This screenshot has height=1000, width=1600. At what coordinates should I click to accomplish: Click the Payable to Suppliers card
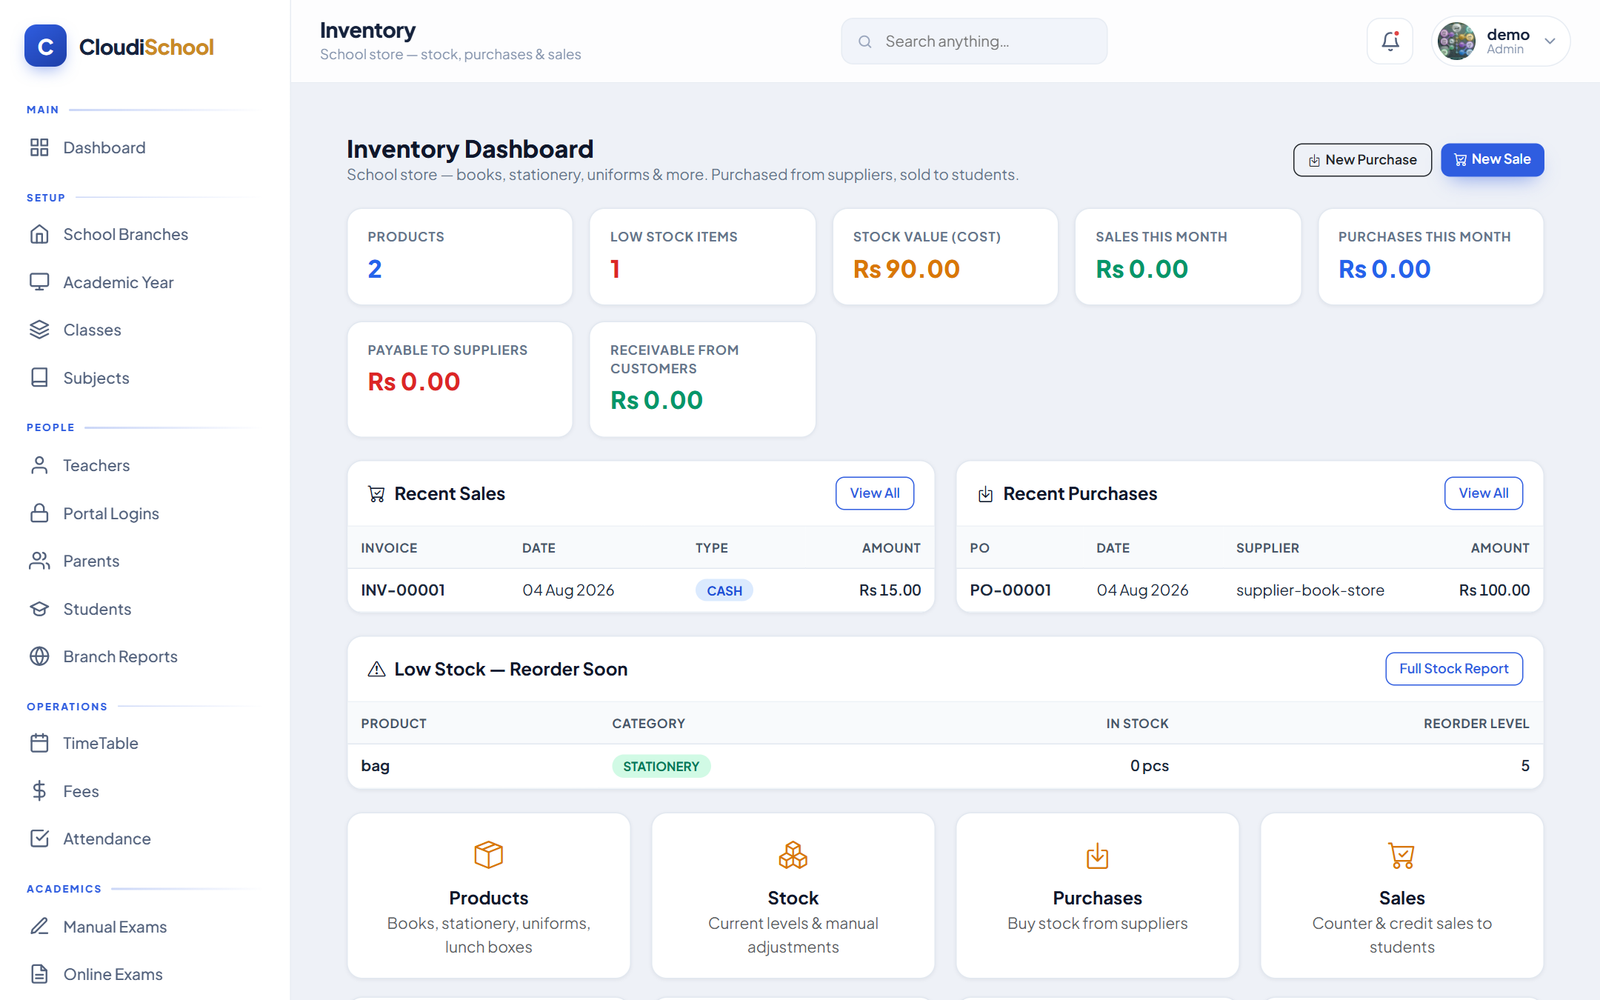click(x=460, y=379)
